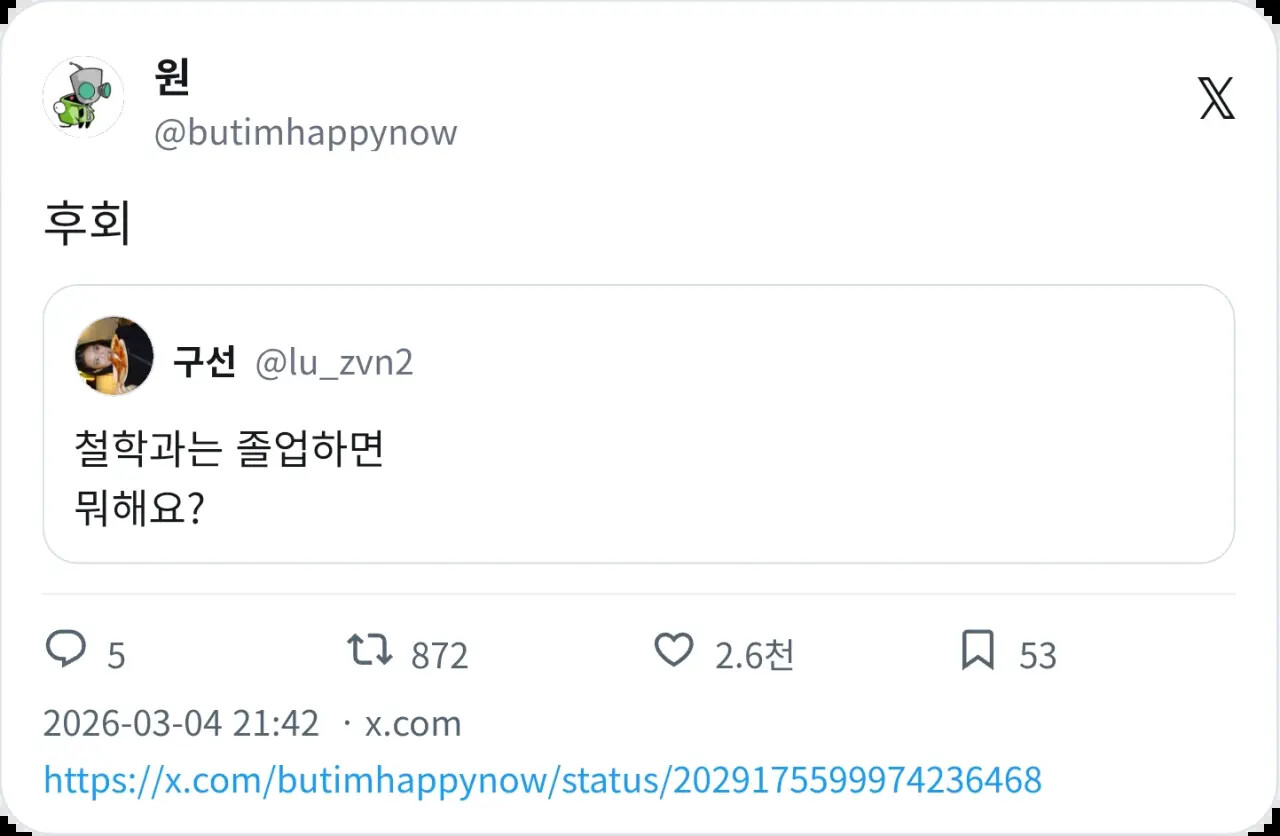The width and height of the screenshot is (1280, 836).
Task: Click the quoted author name 구선
Action: pyautogui.click(x=204, y=362)
